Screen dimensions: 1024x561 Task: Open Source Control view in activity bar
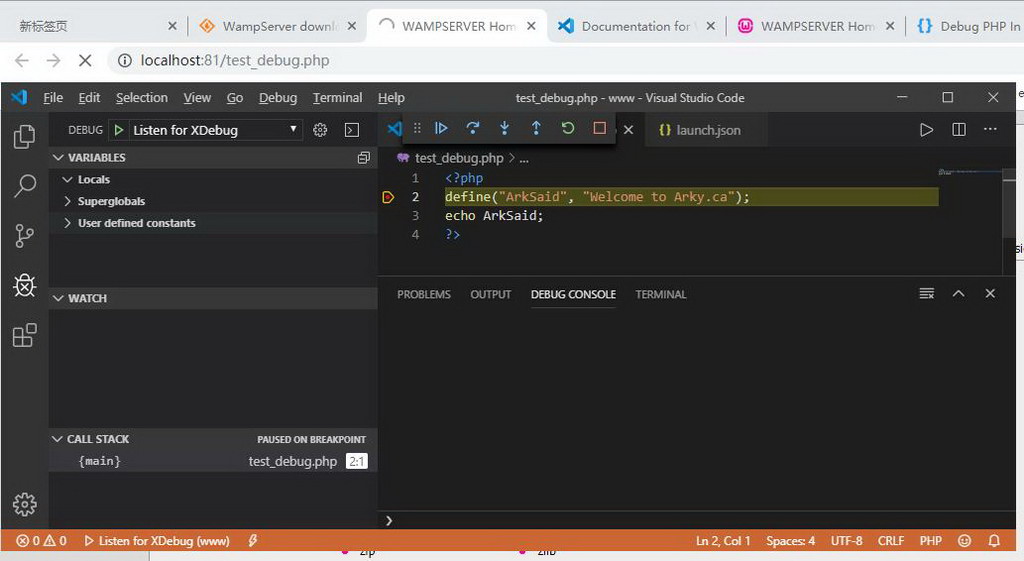tap(24, 236)
